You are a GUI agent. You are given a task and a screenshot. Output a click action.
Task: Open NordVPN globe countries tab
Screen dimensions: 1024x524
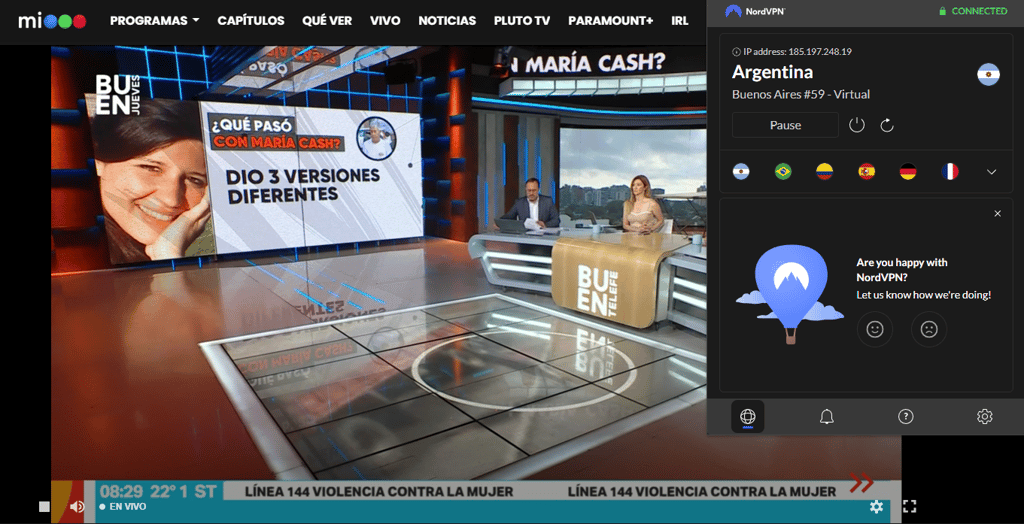pos(748,417)
